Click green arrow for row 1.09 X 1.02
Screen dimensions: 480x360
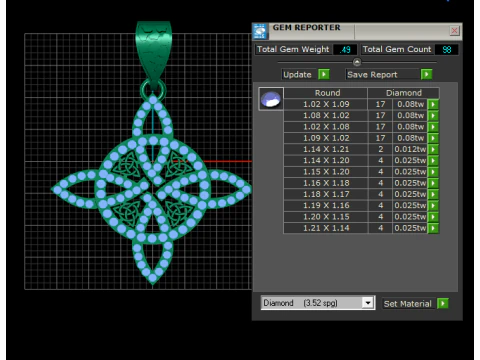click(x=433, y=138)
